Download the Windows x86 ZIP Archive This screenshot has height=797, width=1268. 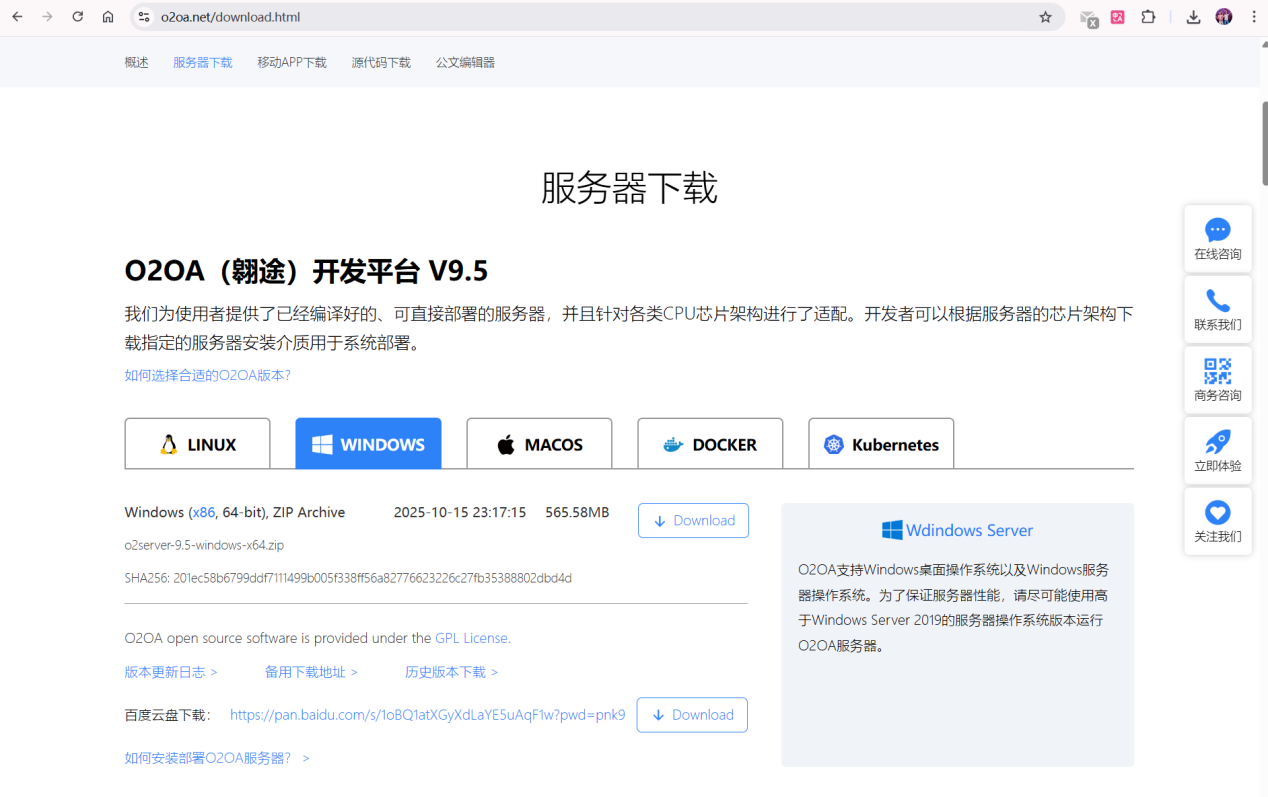click(x=693, y=520)
